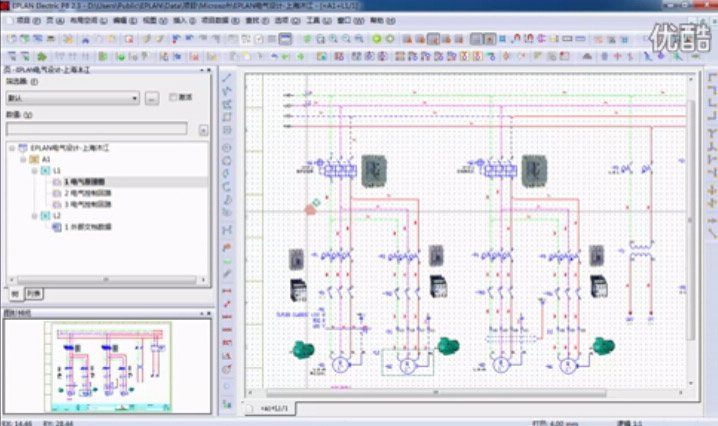Click the green puzzle-piece icon

coord(42,56)
